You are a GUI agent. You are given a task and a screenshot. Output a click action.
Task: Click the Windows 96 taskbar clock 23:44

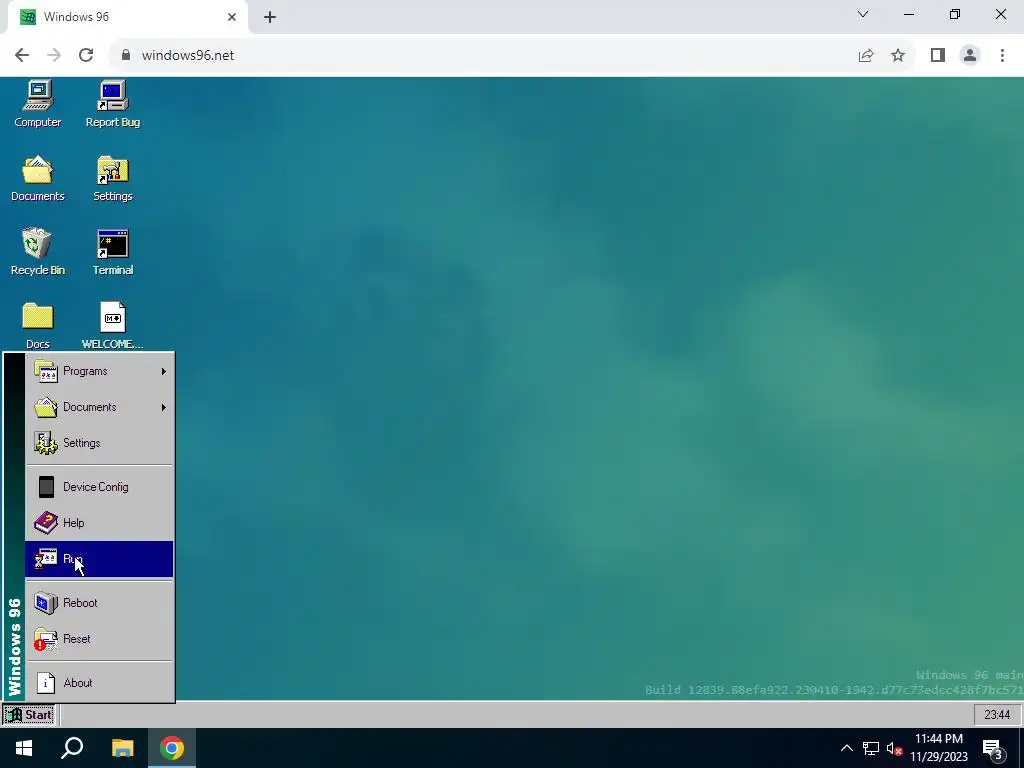(x=997, y=714)
